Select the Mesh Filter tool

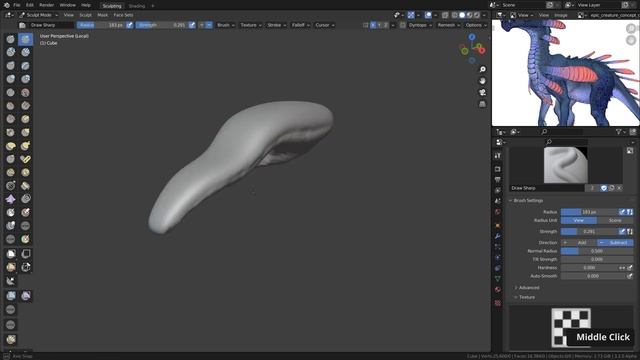tap(11, 296)
